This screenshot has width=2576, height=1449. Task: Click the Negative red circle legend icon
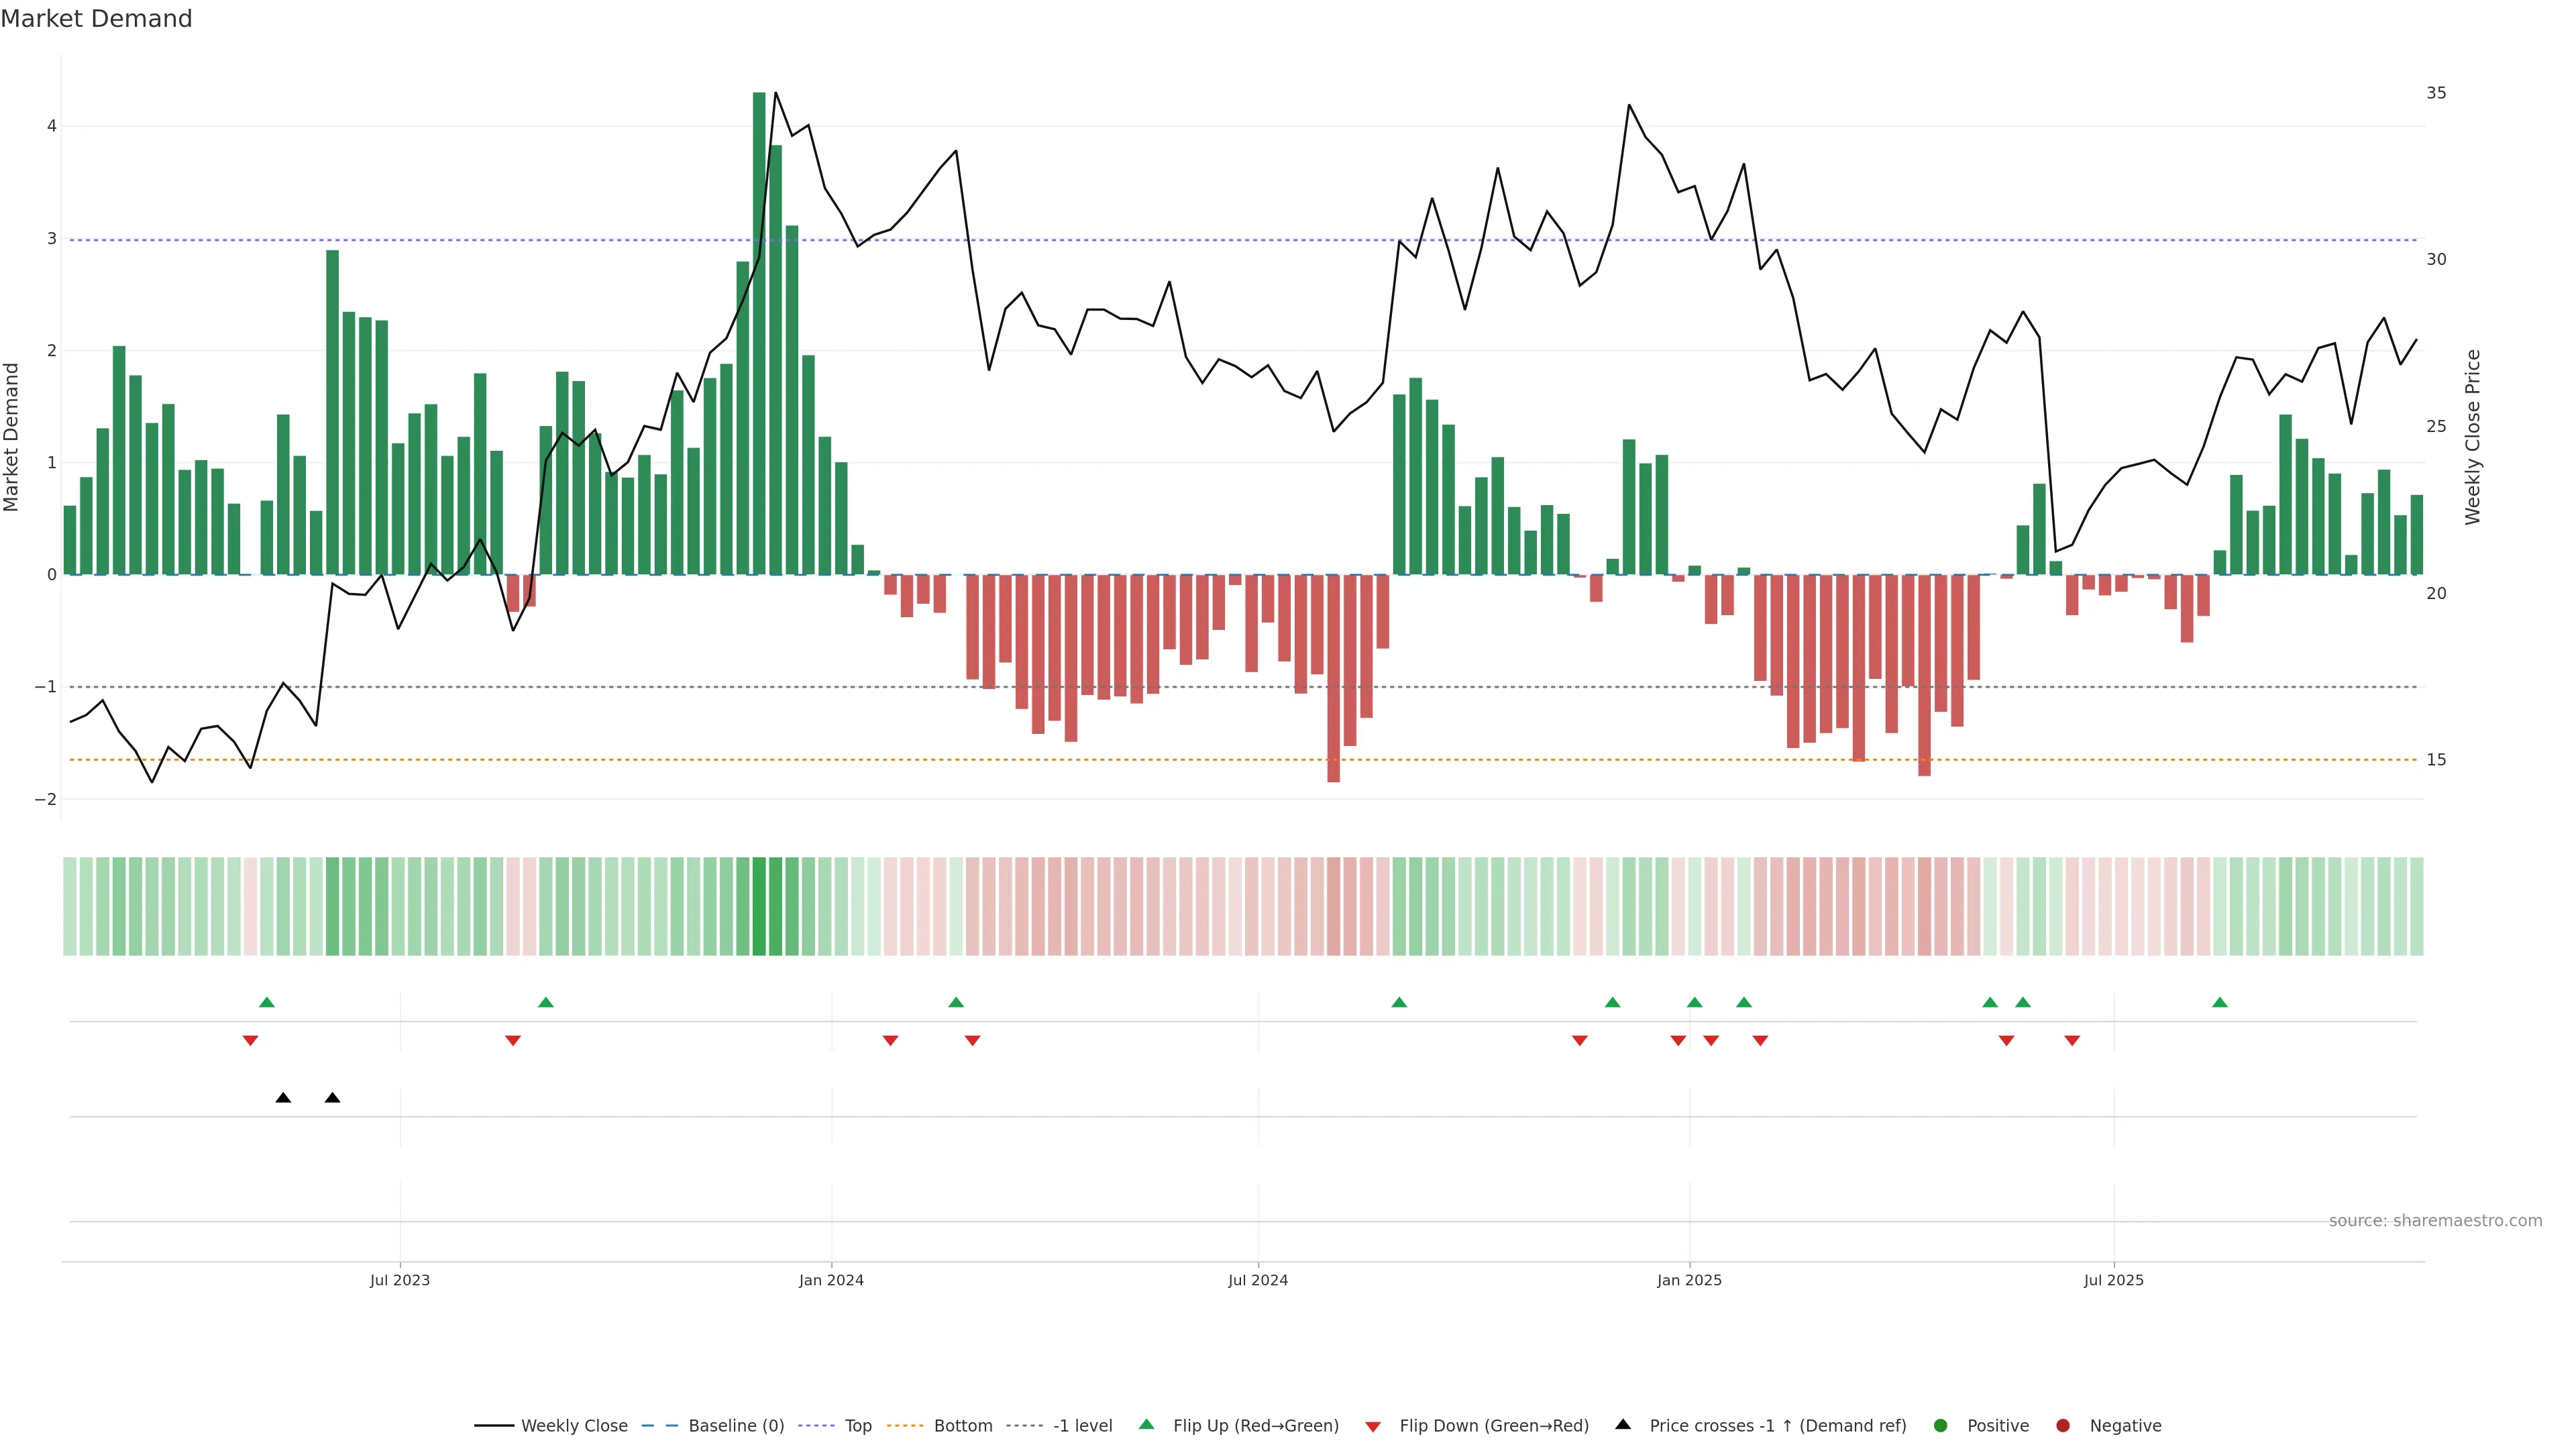[2063, 1426]
